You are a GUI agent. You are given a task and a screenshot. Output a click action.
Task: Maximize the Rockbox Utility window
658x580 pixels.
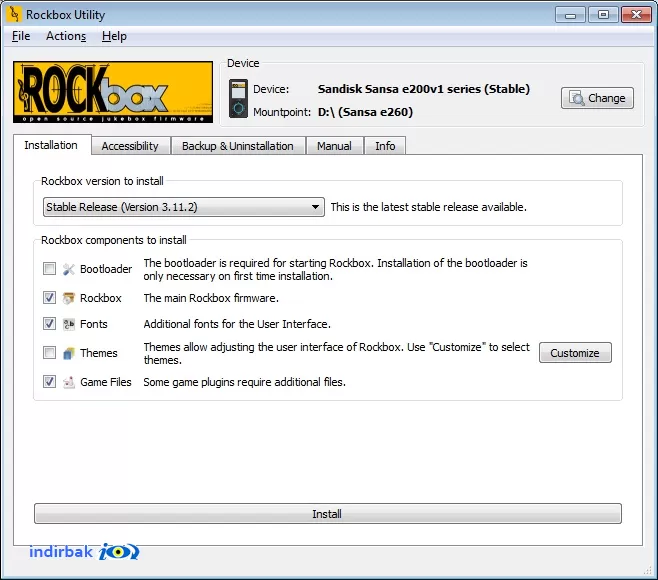click(603, 15)
